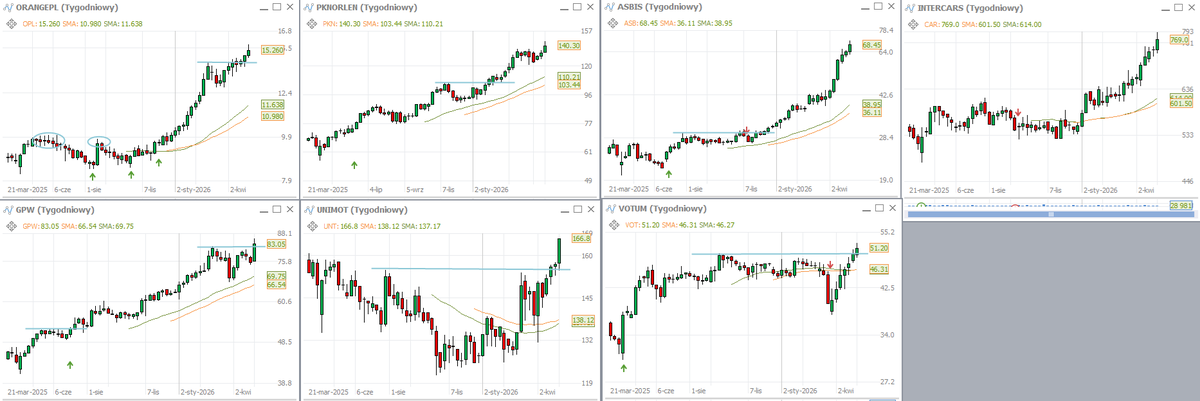
Task: Click the move handle icon beside the PKN legend
Action: [310, 23]
